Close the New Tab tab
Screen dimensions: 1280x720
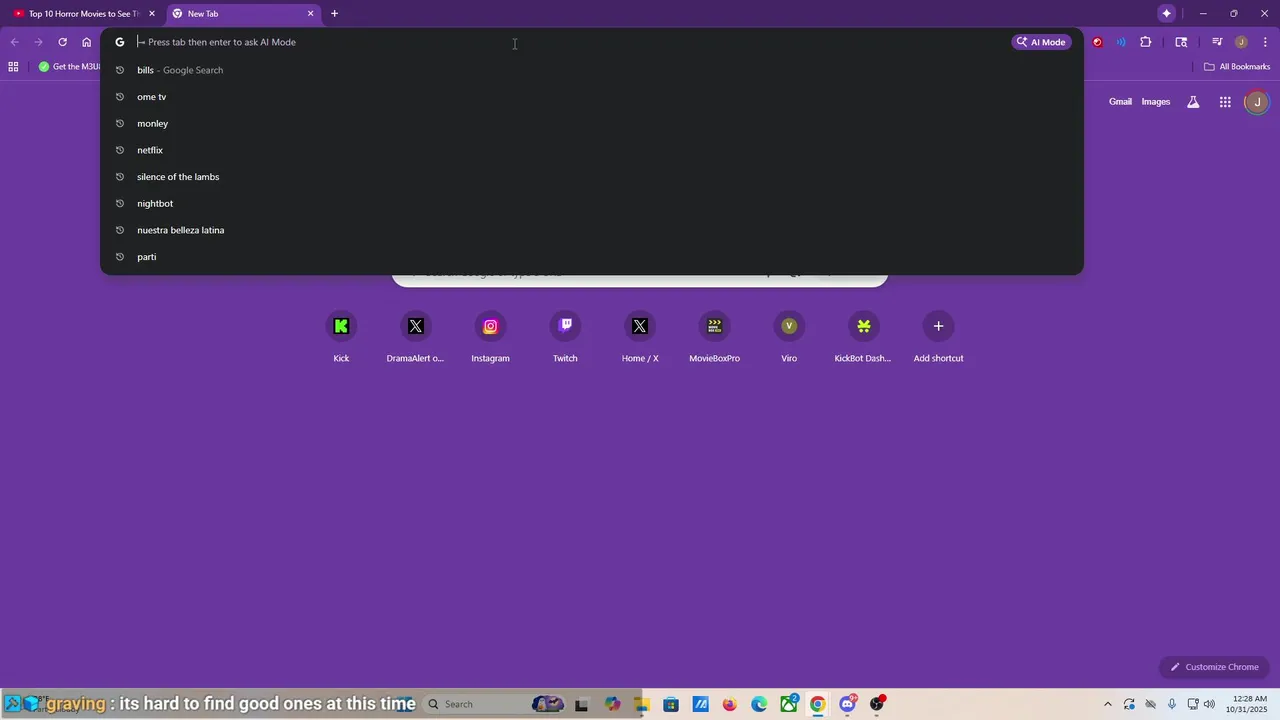click(x=311, y=14)
